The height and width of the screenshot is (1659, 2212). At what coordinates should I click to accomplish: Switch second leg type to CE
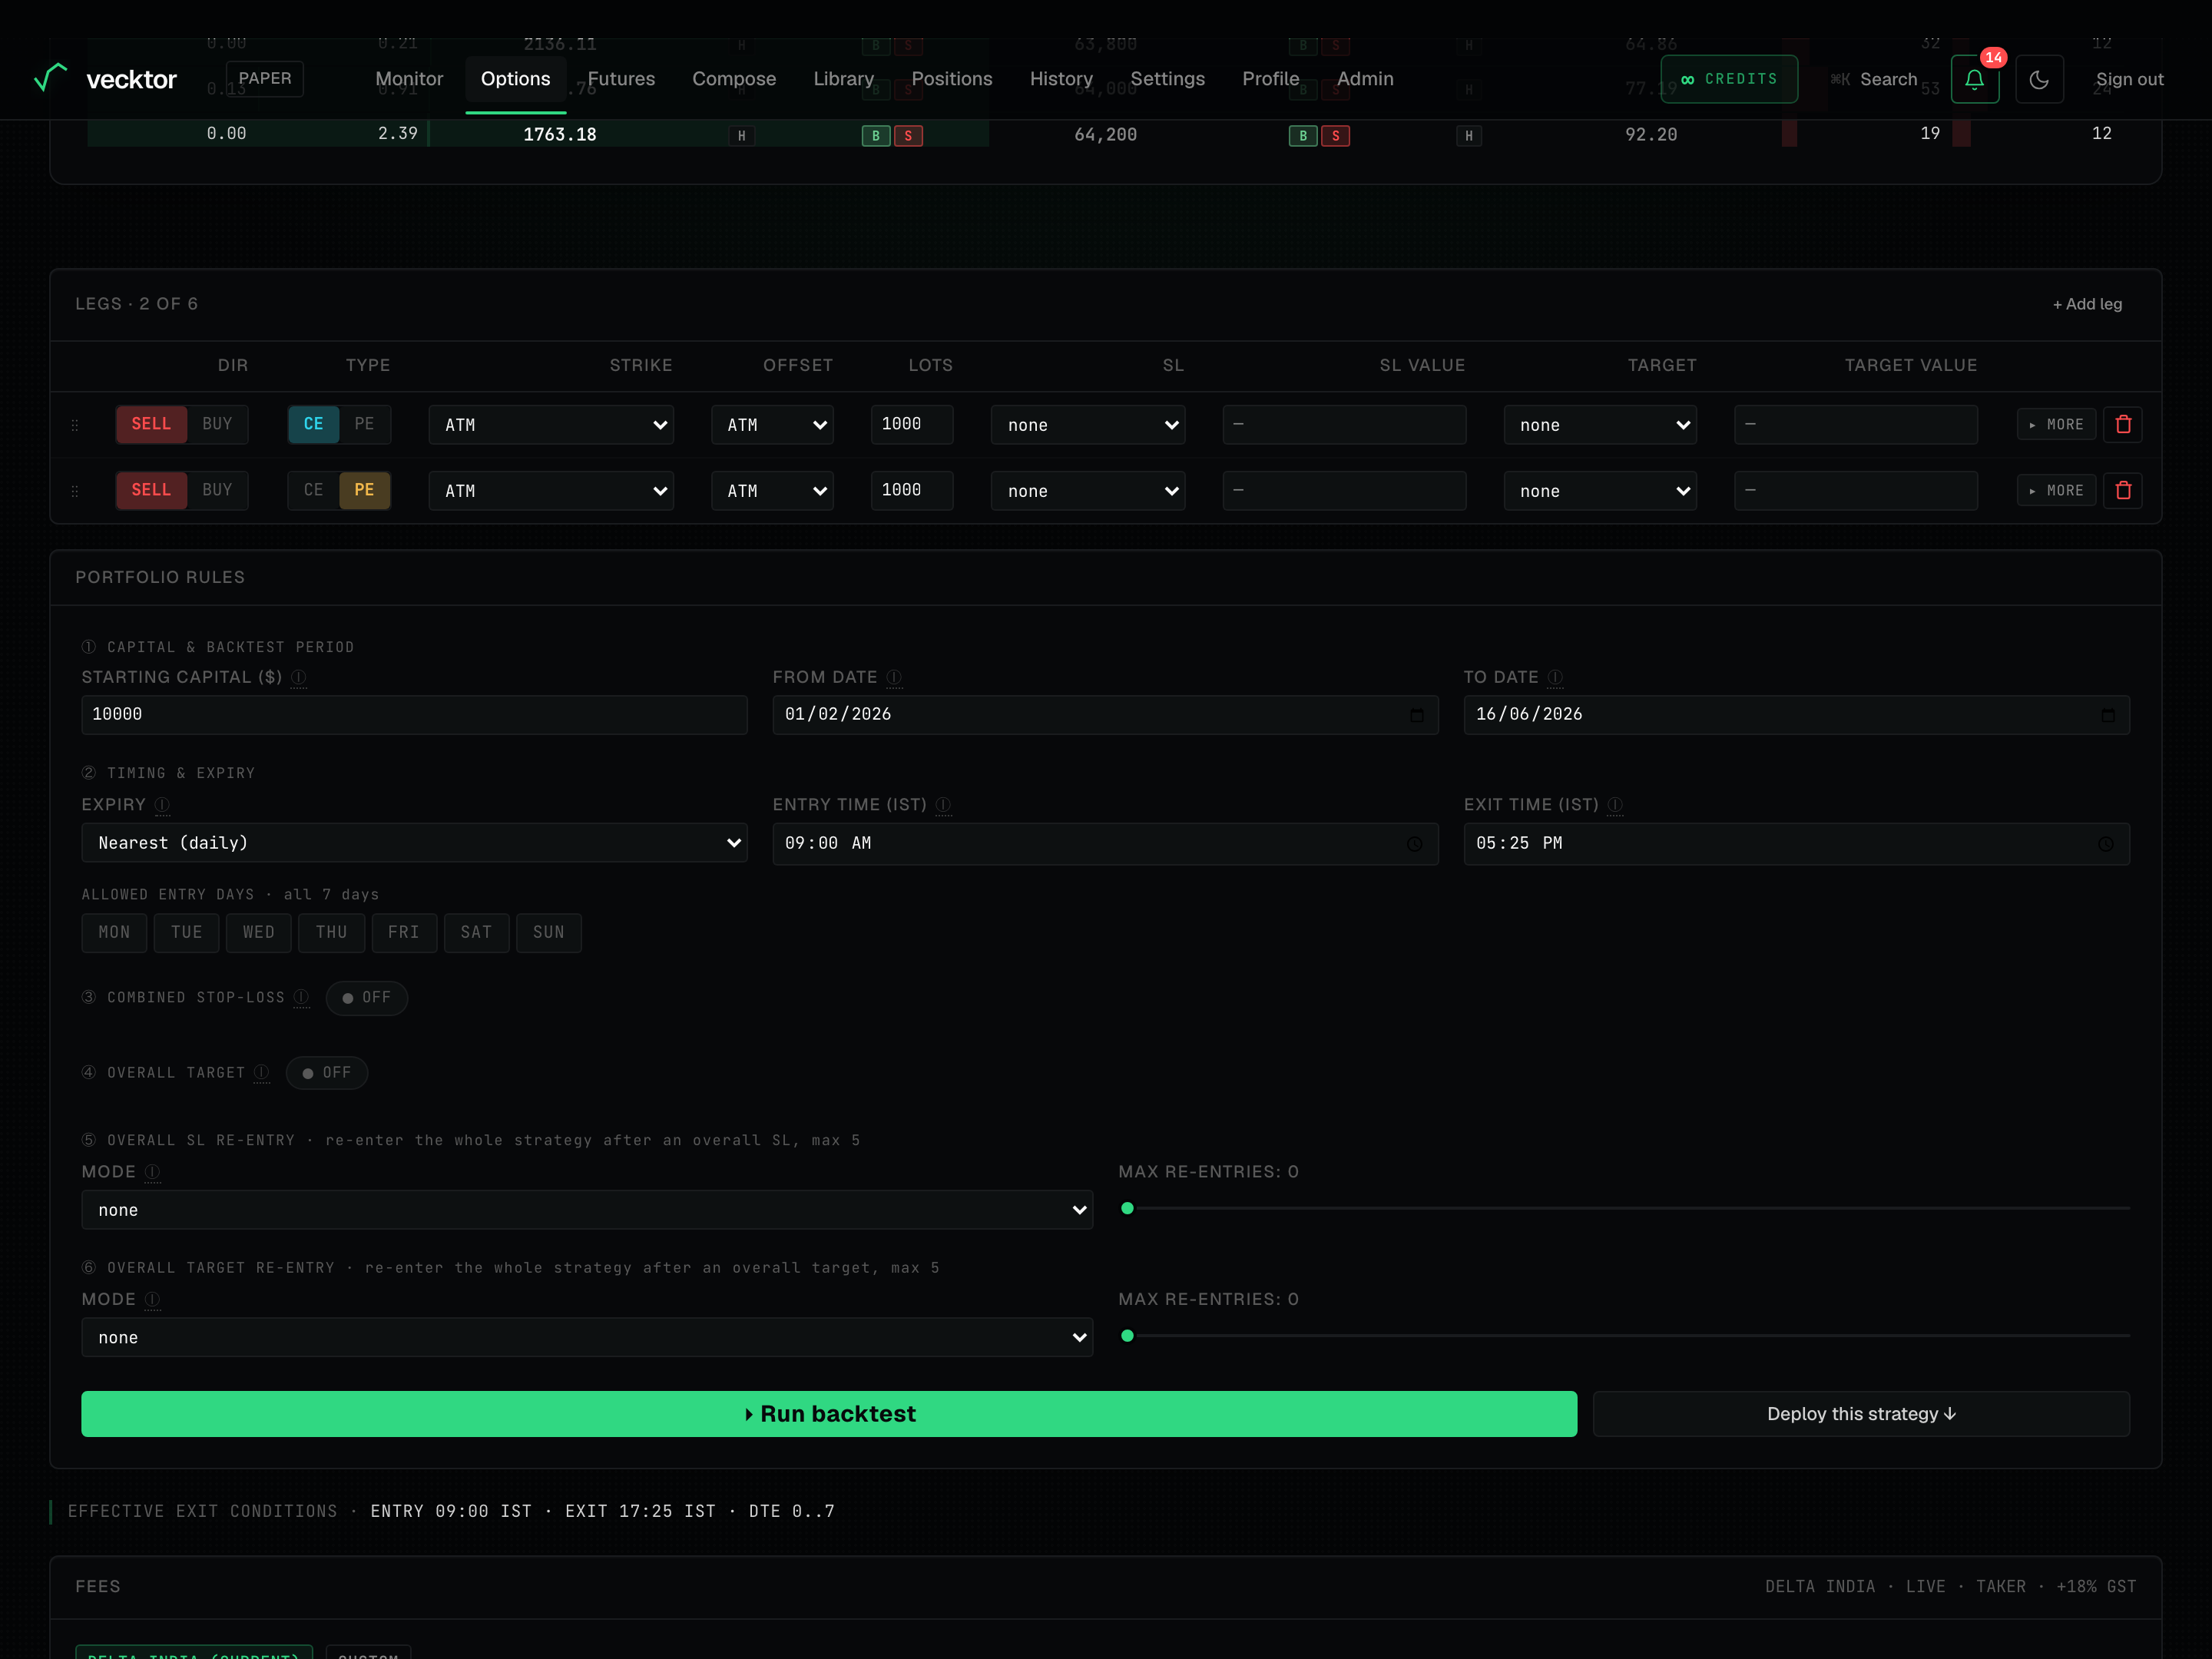coord(313,490)
